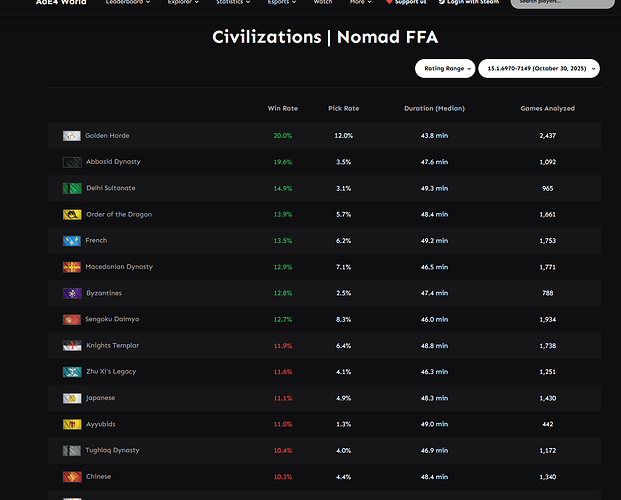Screen dimensions: 621x500
Task: Click the Delhi Sultanate green flag icon
Action: (x=71, y=188)
